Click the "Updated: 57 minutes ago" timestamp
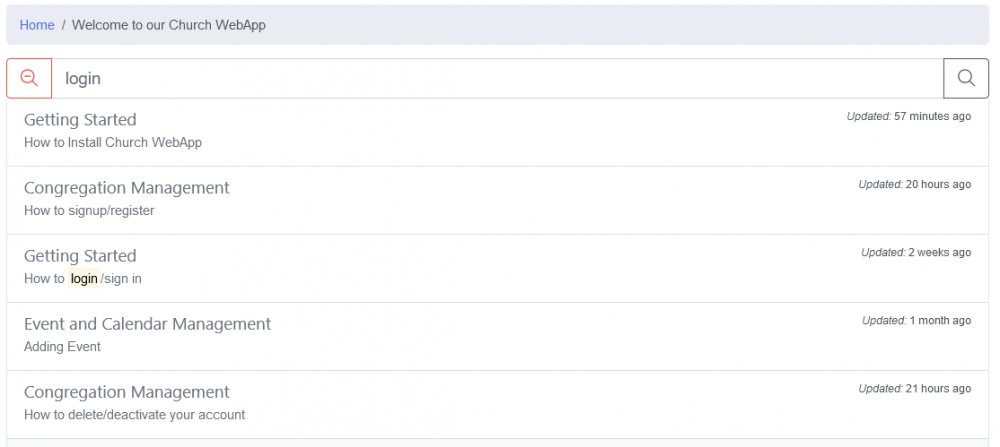 (x=908, y=116)
